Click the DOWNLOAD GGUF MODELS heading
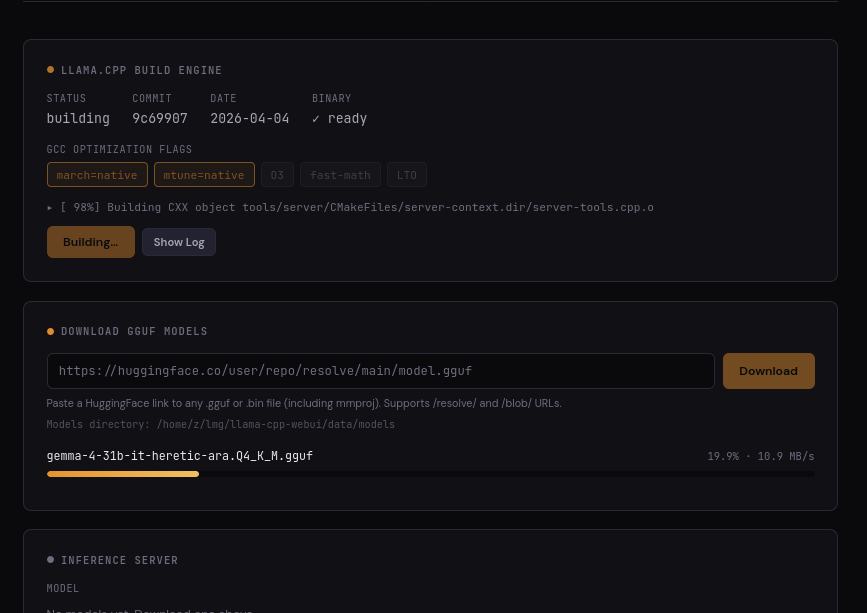This screenshot has width=867, height=613. tap(134, 331)
